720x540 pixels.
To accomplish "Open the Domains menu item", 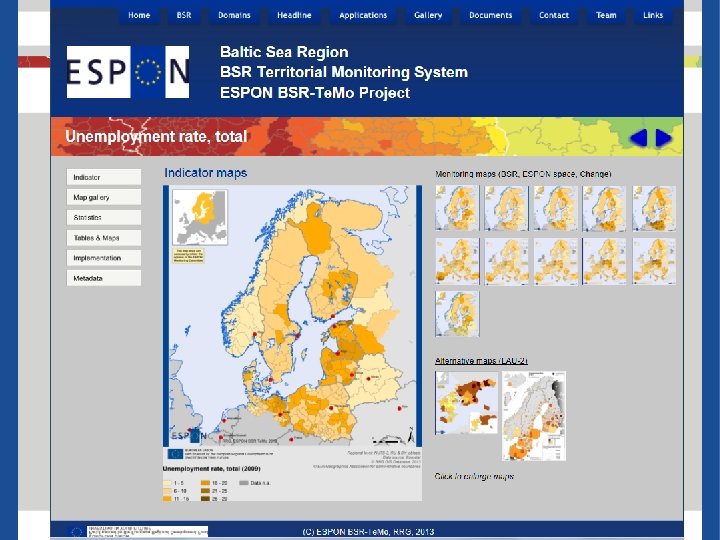I will [x=234, y=15].
